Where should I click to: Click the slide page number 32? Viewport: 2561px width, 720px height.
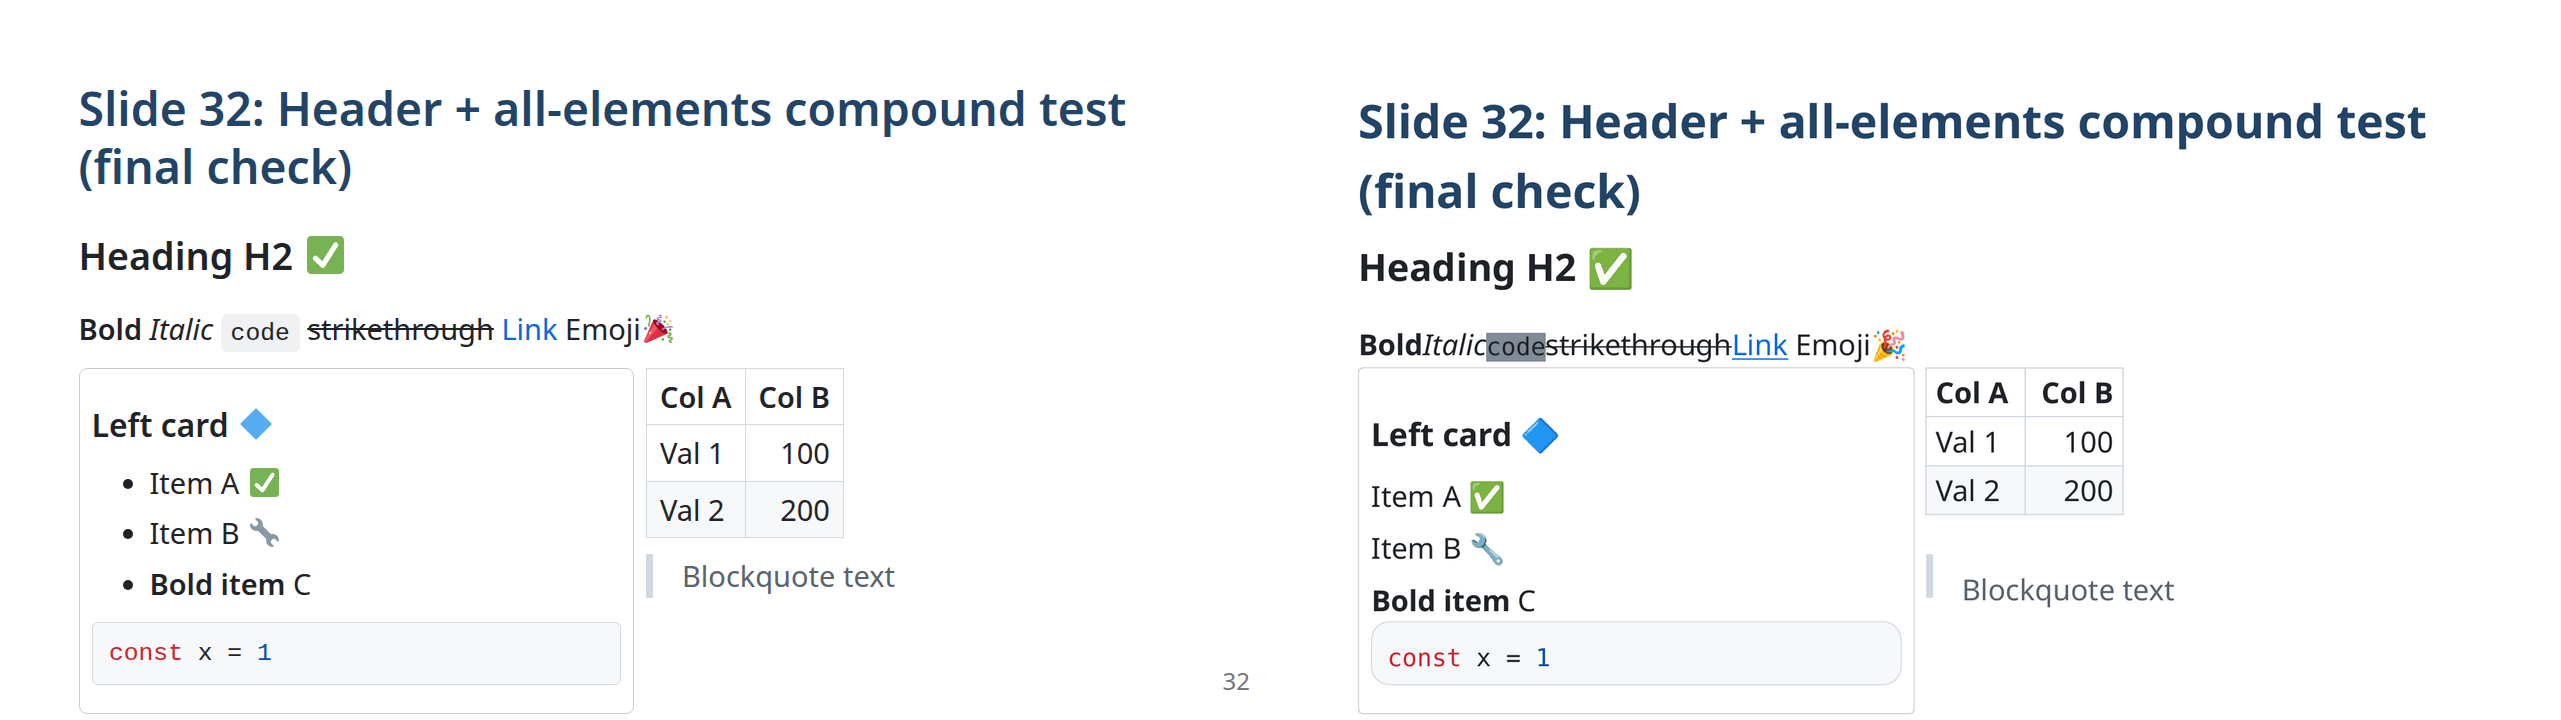pyautogui.click(x=1235, y=681)
